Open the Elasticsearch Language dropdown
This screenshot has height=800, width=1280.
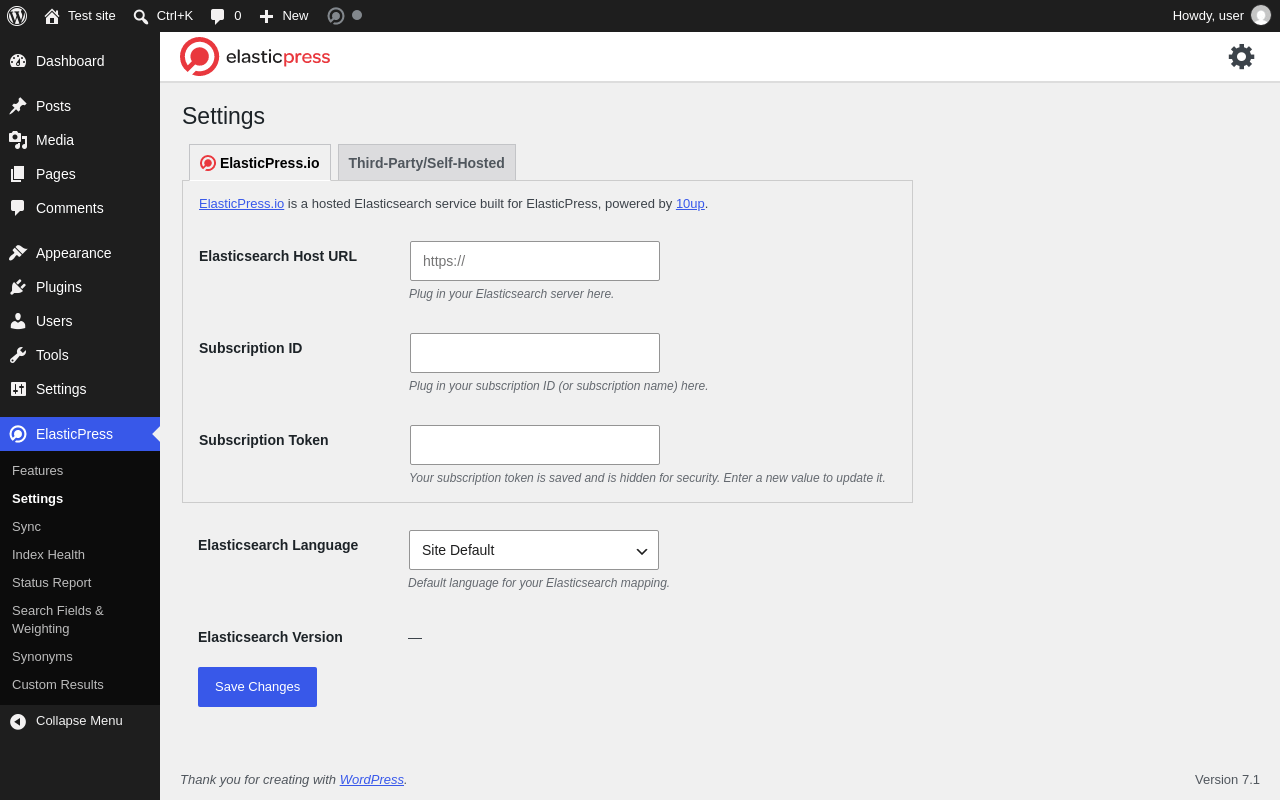pyautogui.click(x=534, y=550)
